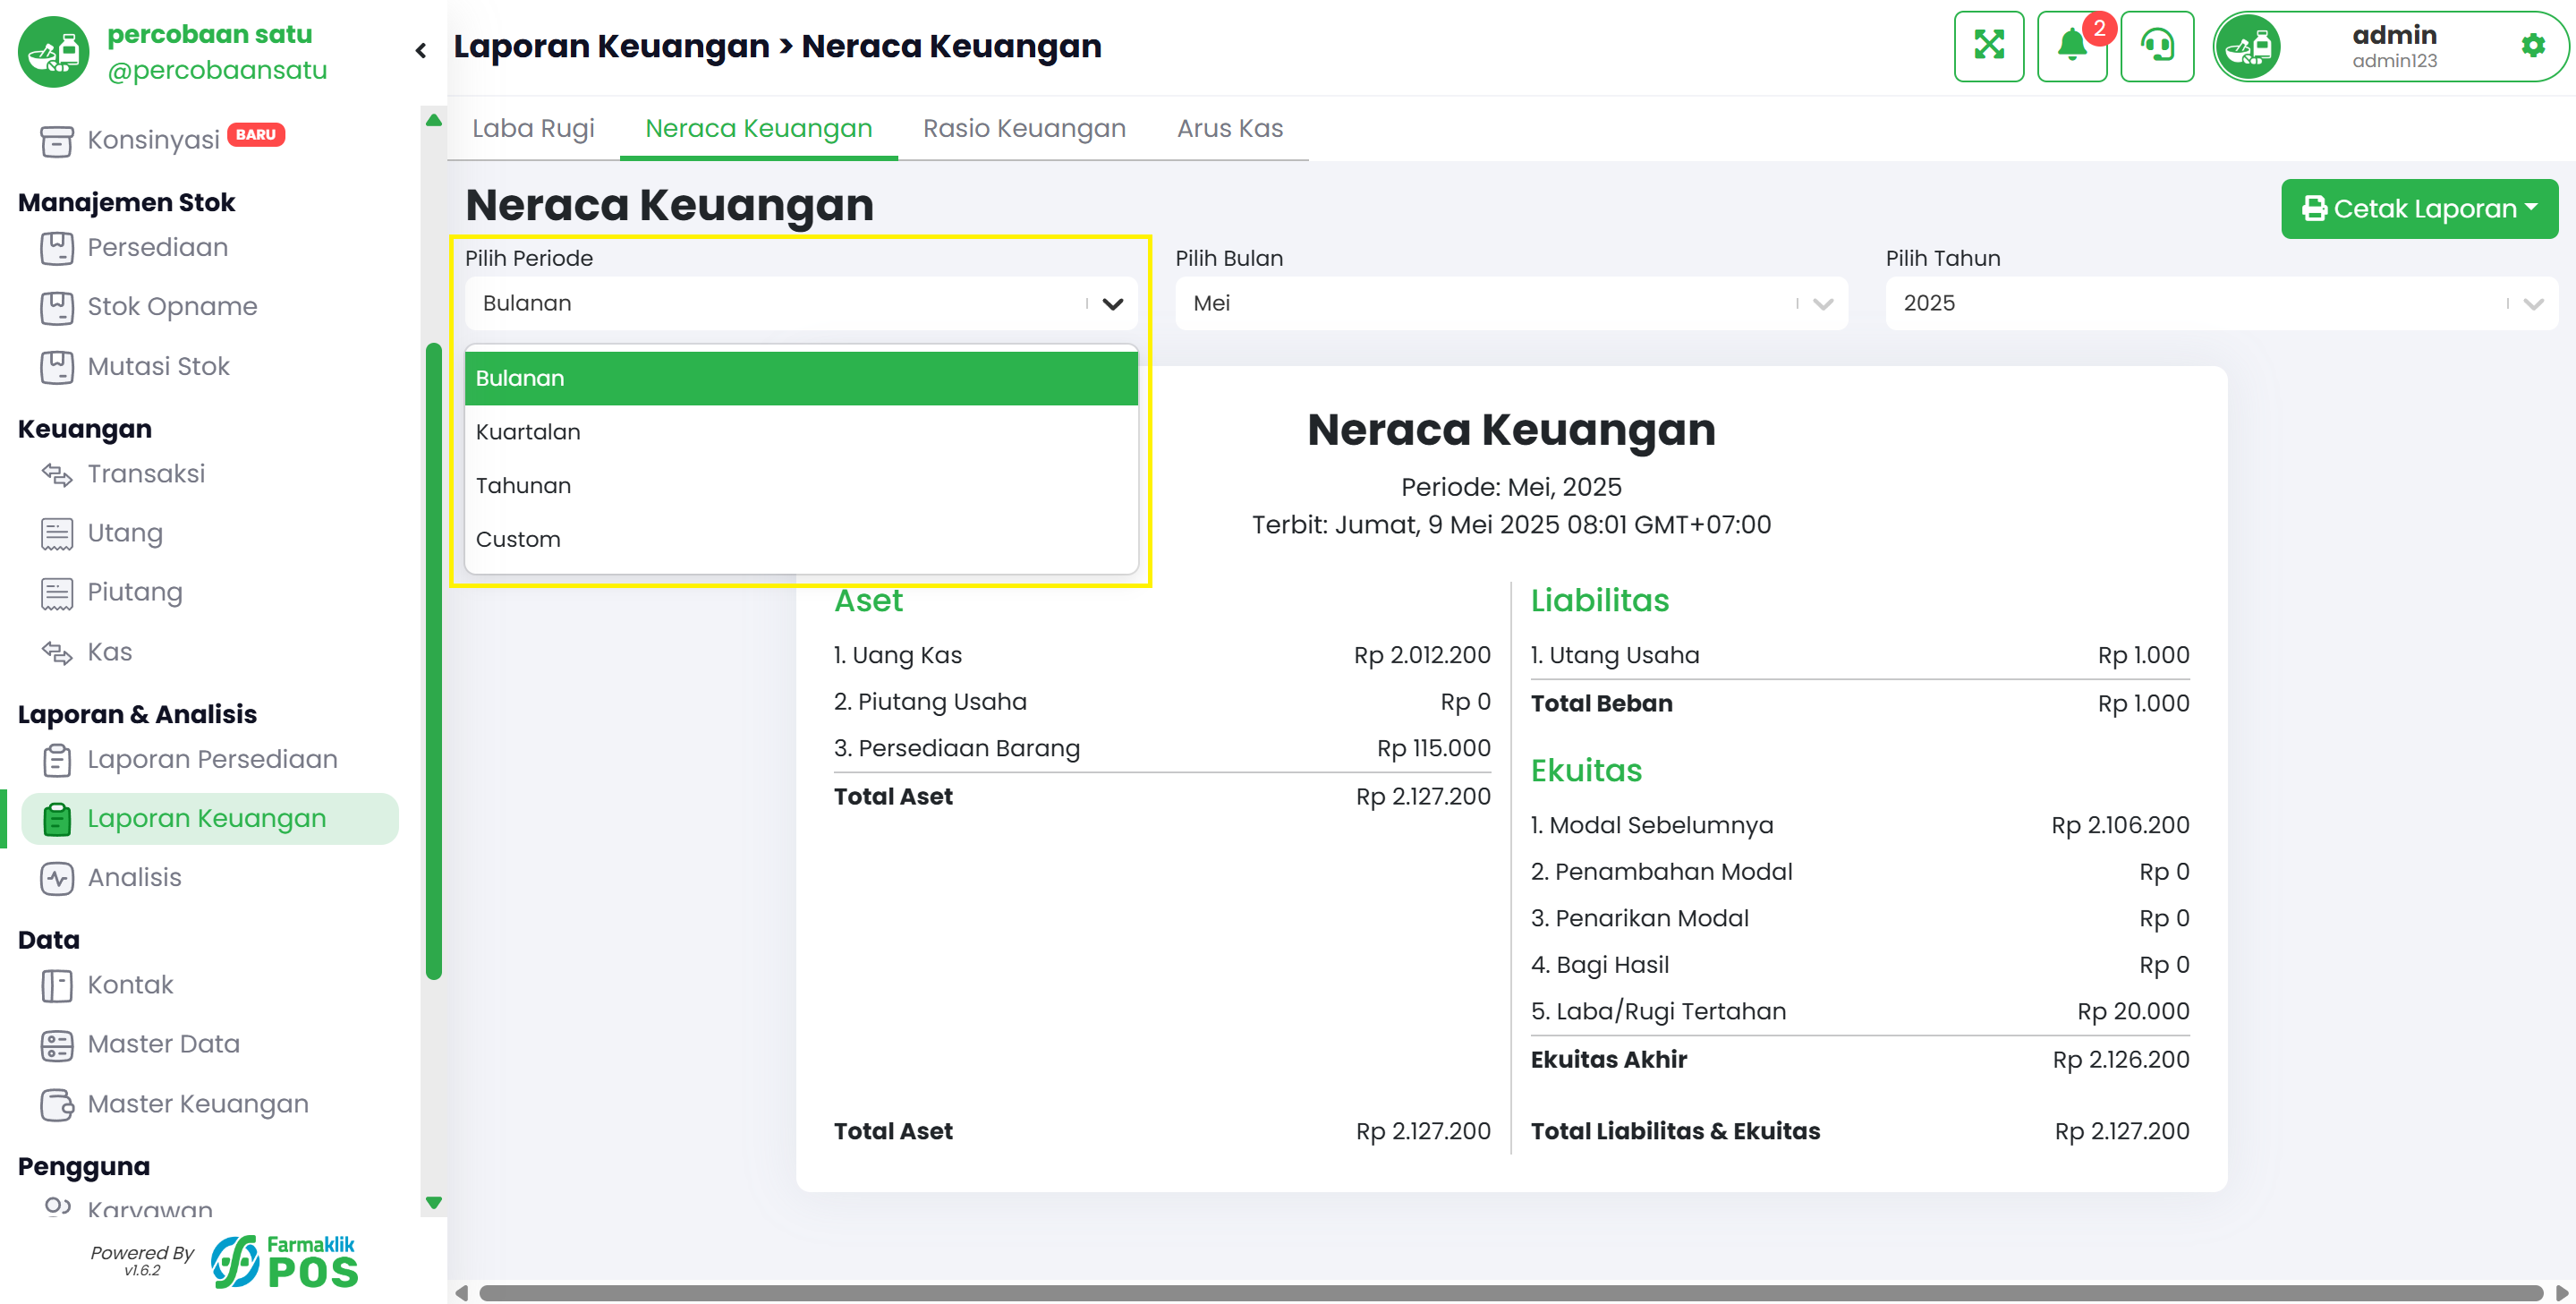Screen dimensions: 2576x1304
Task: Click the Laporan Keuangan breadcrumb text
Action: tap(611, 46)
